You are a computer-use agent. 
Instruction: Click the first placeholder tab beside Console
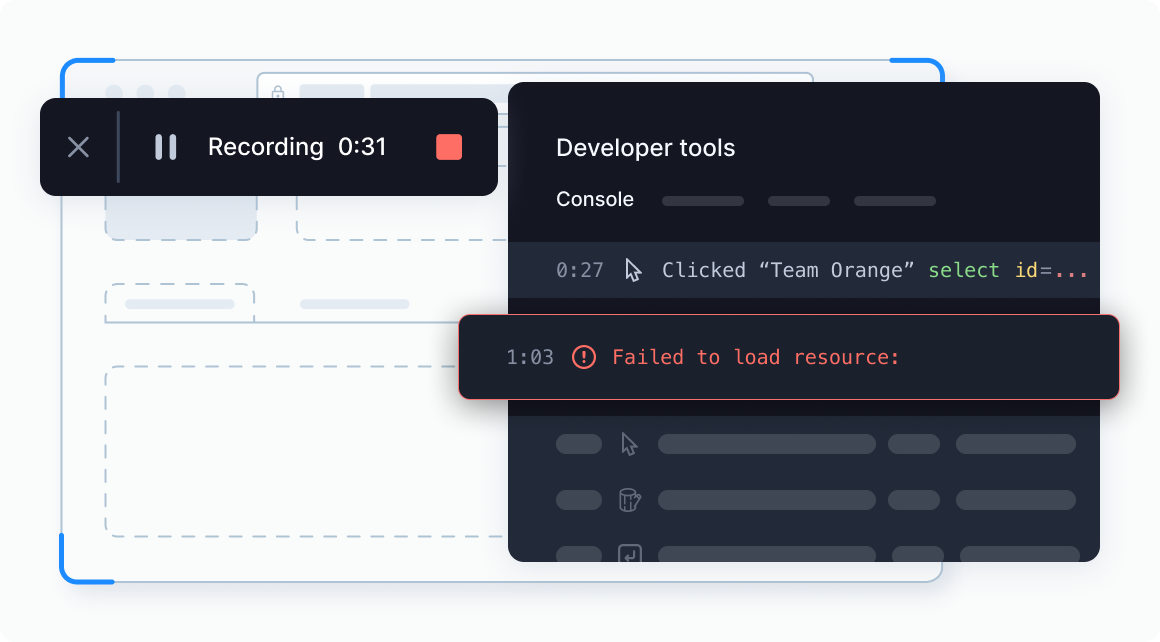pyautogui.click(x=703, y=200)
